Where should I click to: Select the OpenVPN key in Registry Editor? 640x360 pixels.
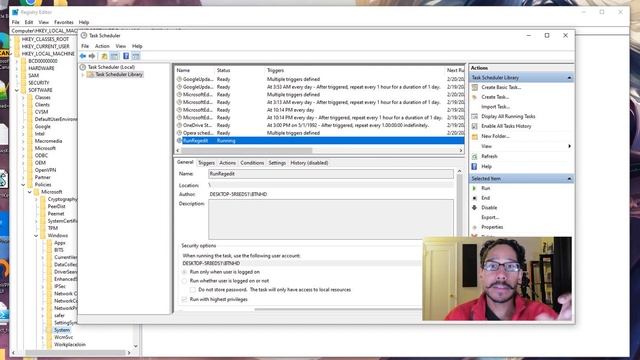[45, 170]
